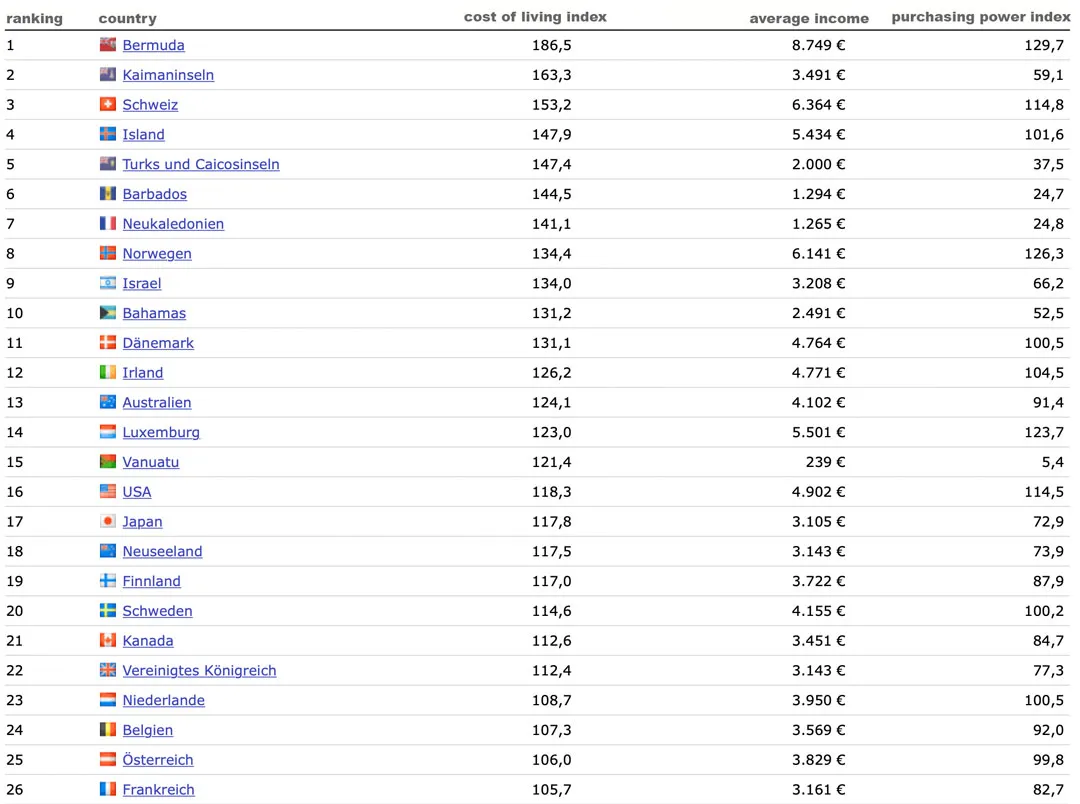Screen dimensions: 1080x804
Task: Click the average income column header
Action: point(809,19)
